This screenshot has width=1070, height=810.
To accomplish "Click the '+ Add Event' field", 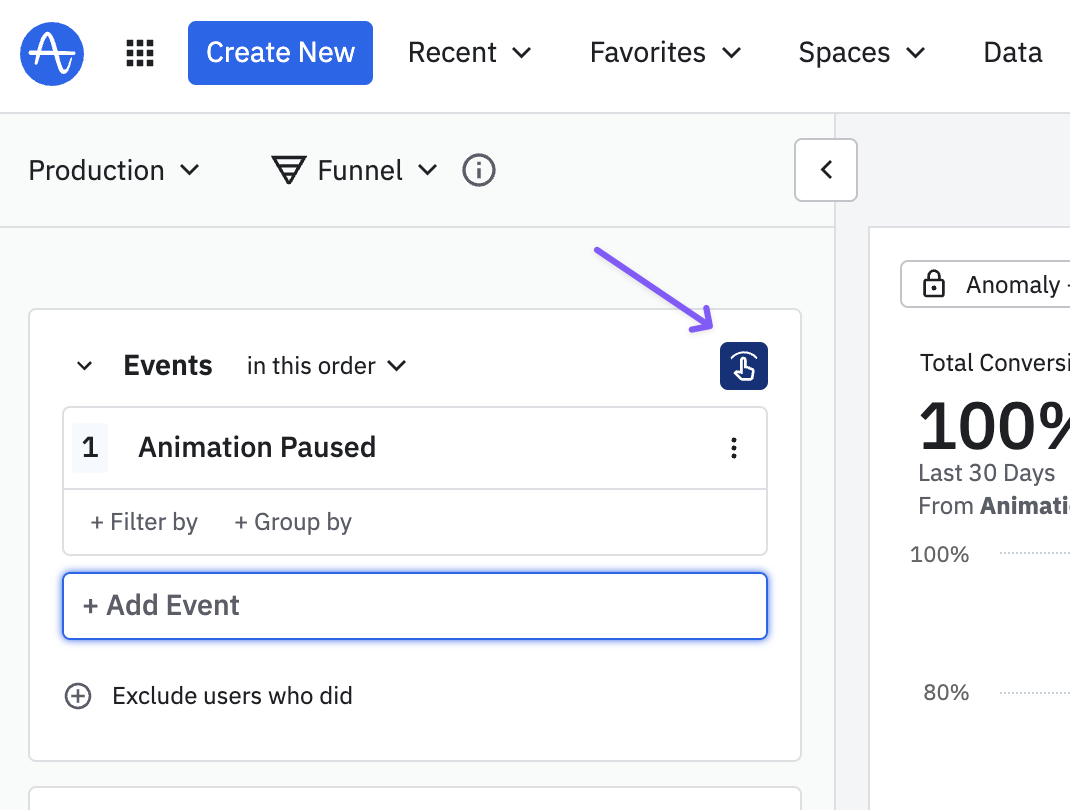I will [x=414, y=606].
